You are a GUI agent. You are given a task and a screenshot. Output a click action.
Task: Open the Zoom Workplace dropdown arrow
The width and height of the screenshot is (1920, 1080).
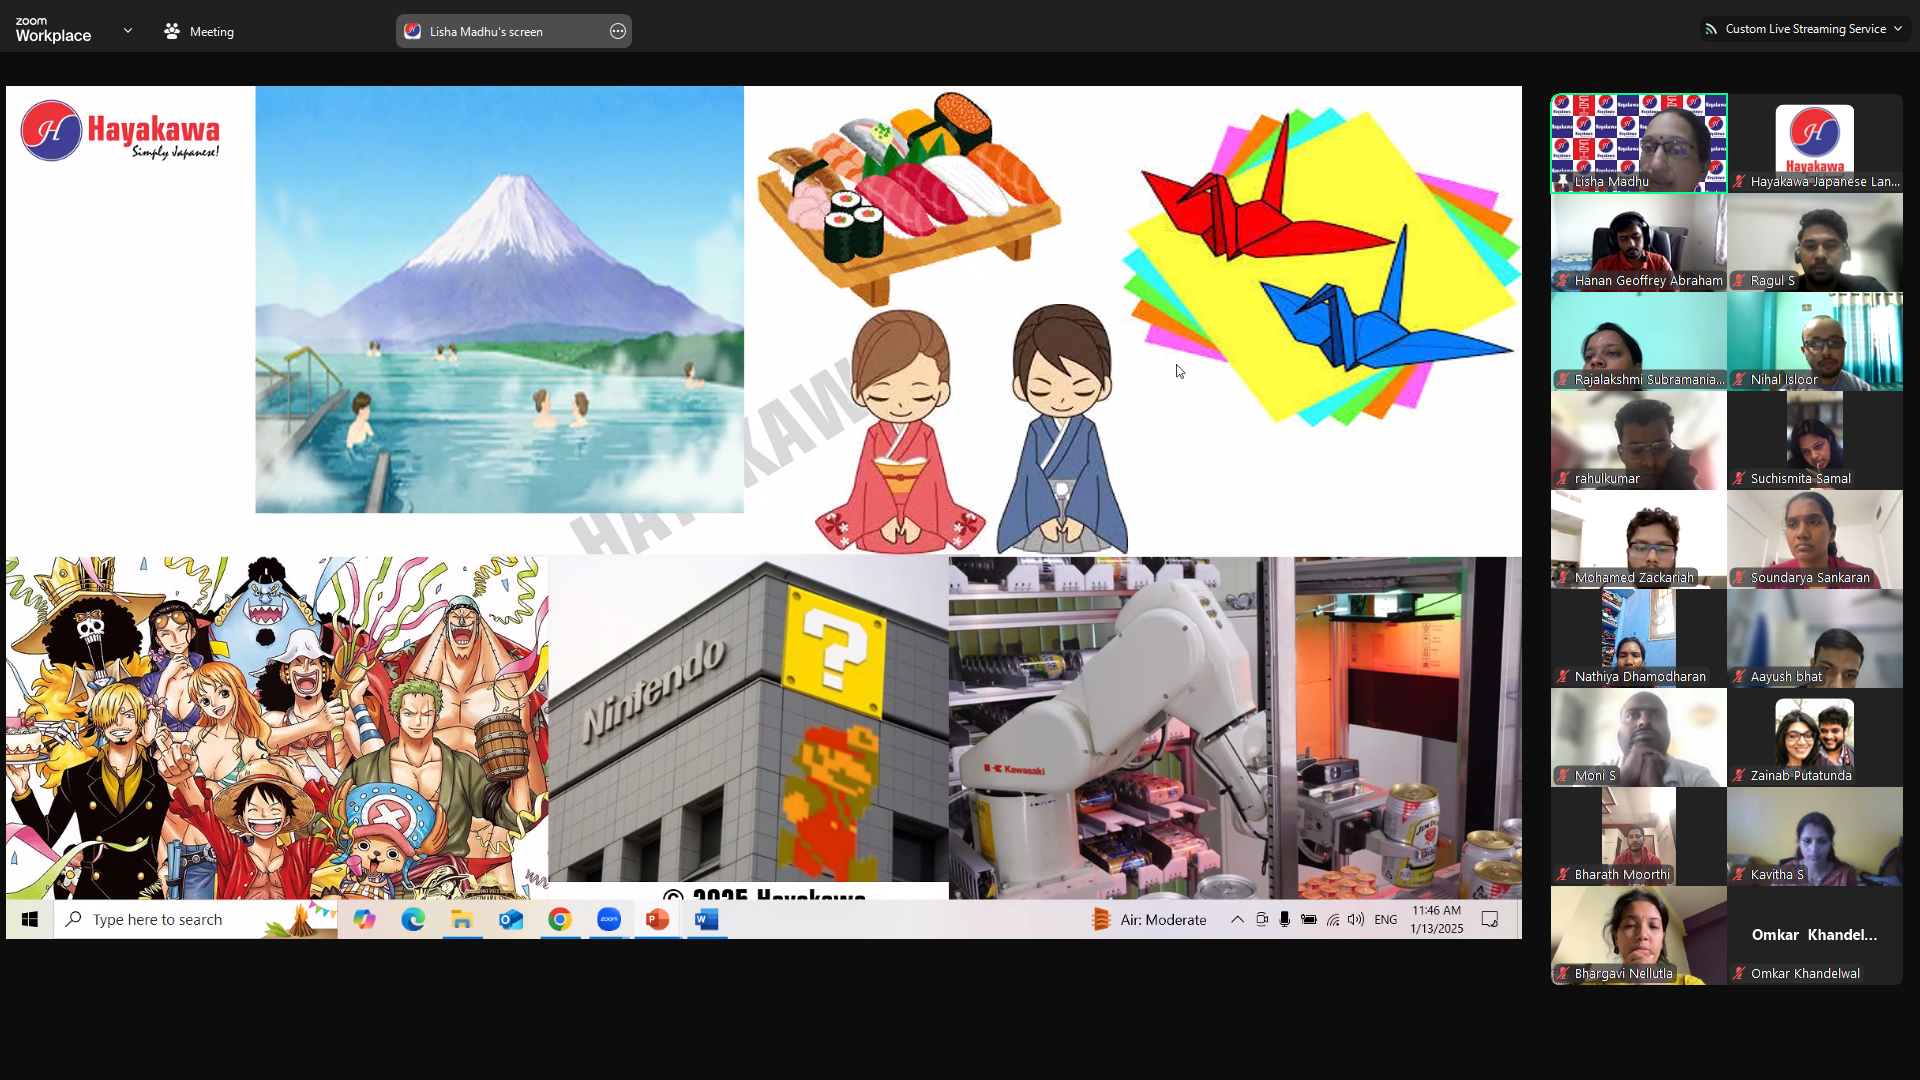[127, 31]
